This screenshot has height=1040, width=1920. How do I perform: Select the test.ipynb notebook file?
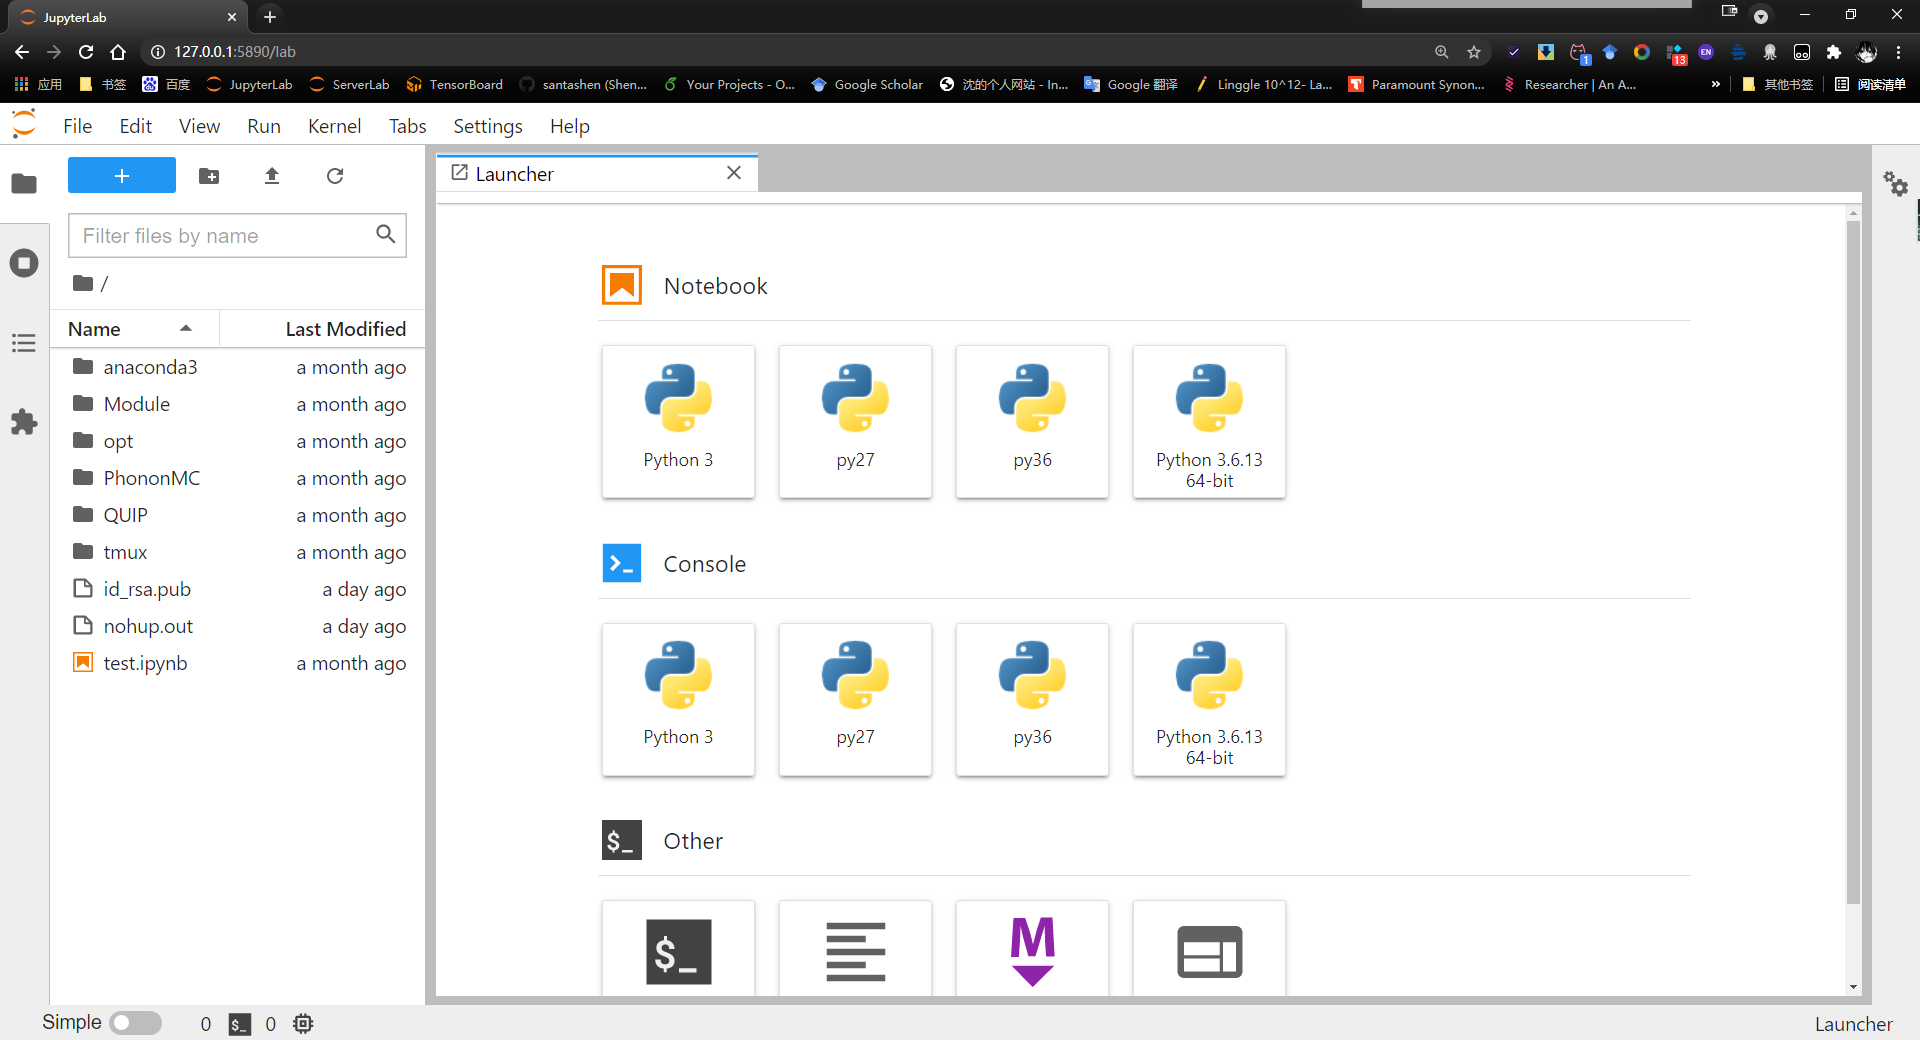238,663
